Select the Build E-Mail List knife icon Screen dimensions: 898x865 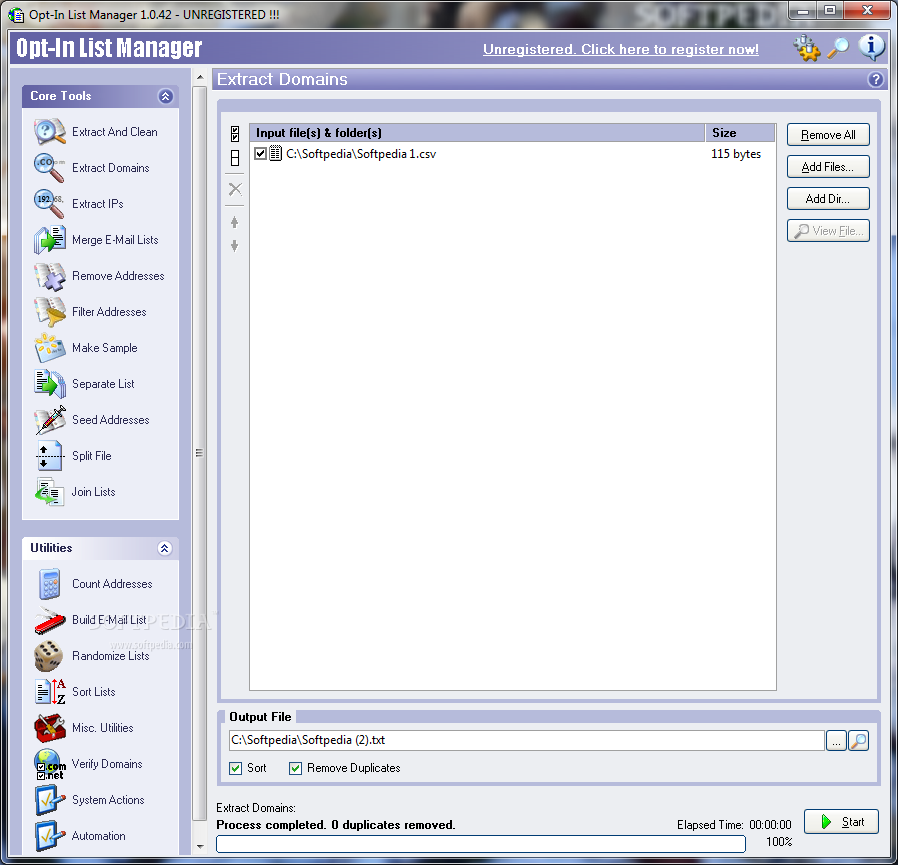pyautogui.click(x=49, y=620)
